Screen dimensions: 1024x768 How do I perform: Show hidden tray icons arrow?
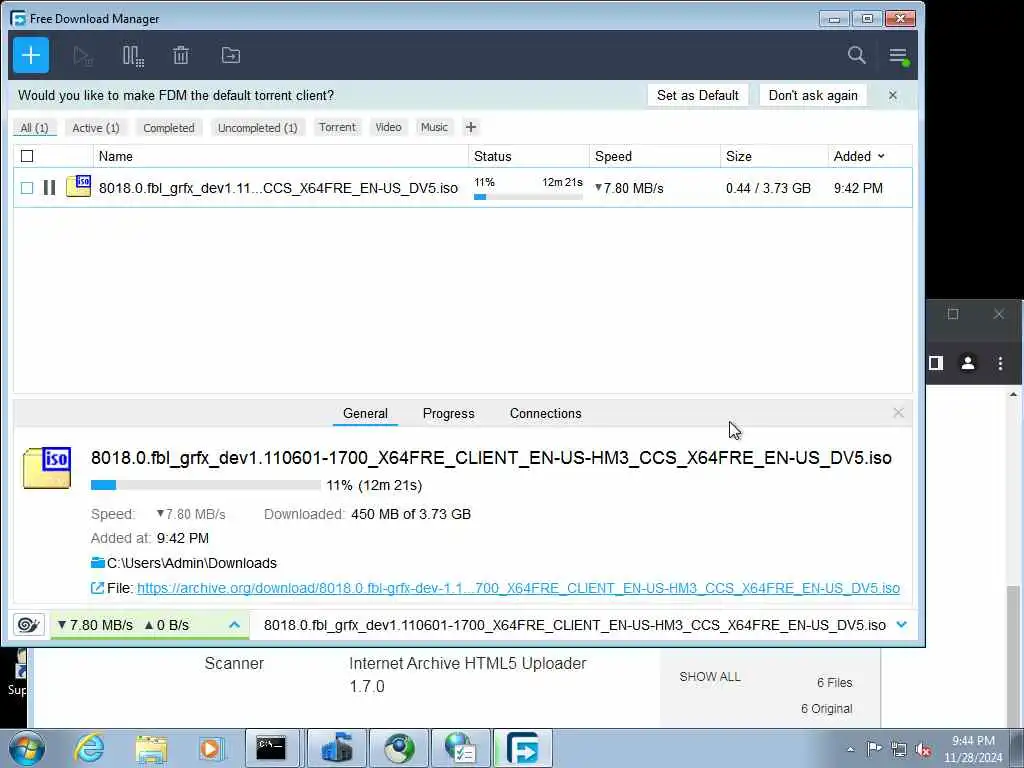point(850,749)
